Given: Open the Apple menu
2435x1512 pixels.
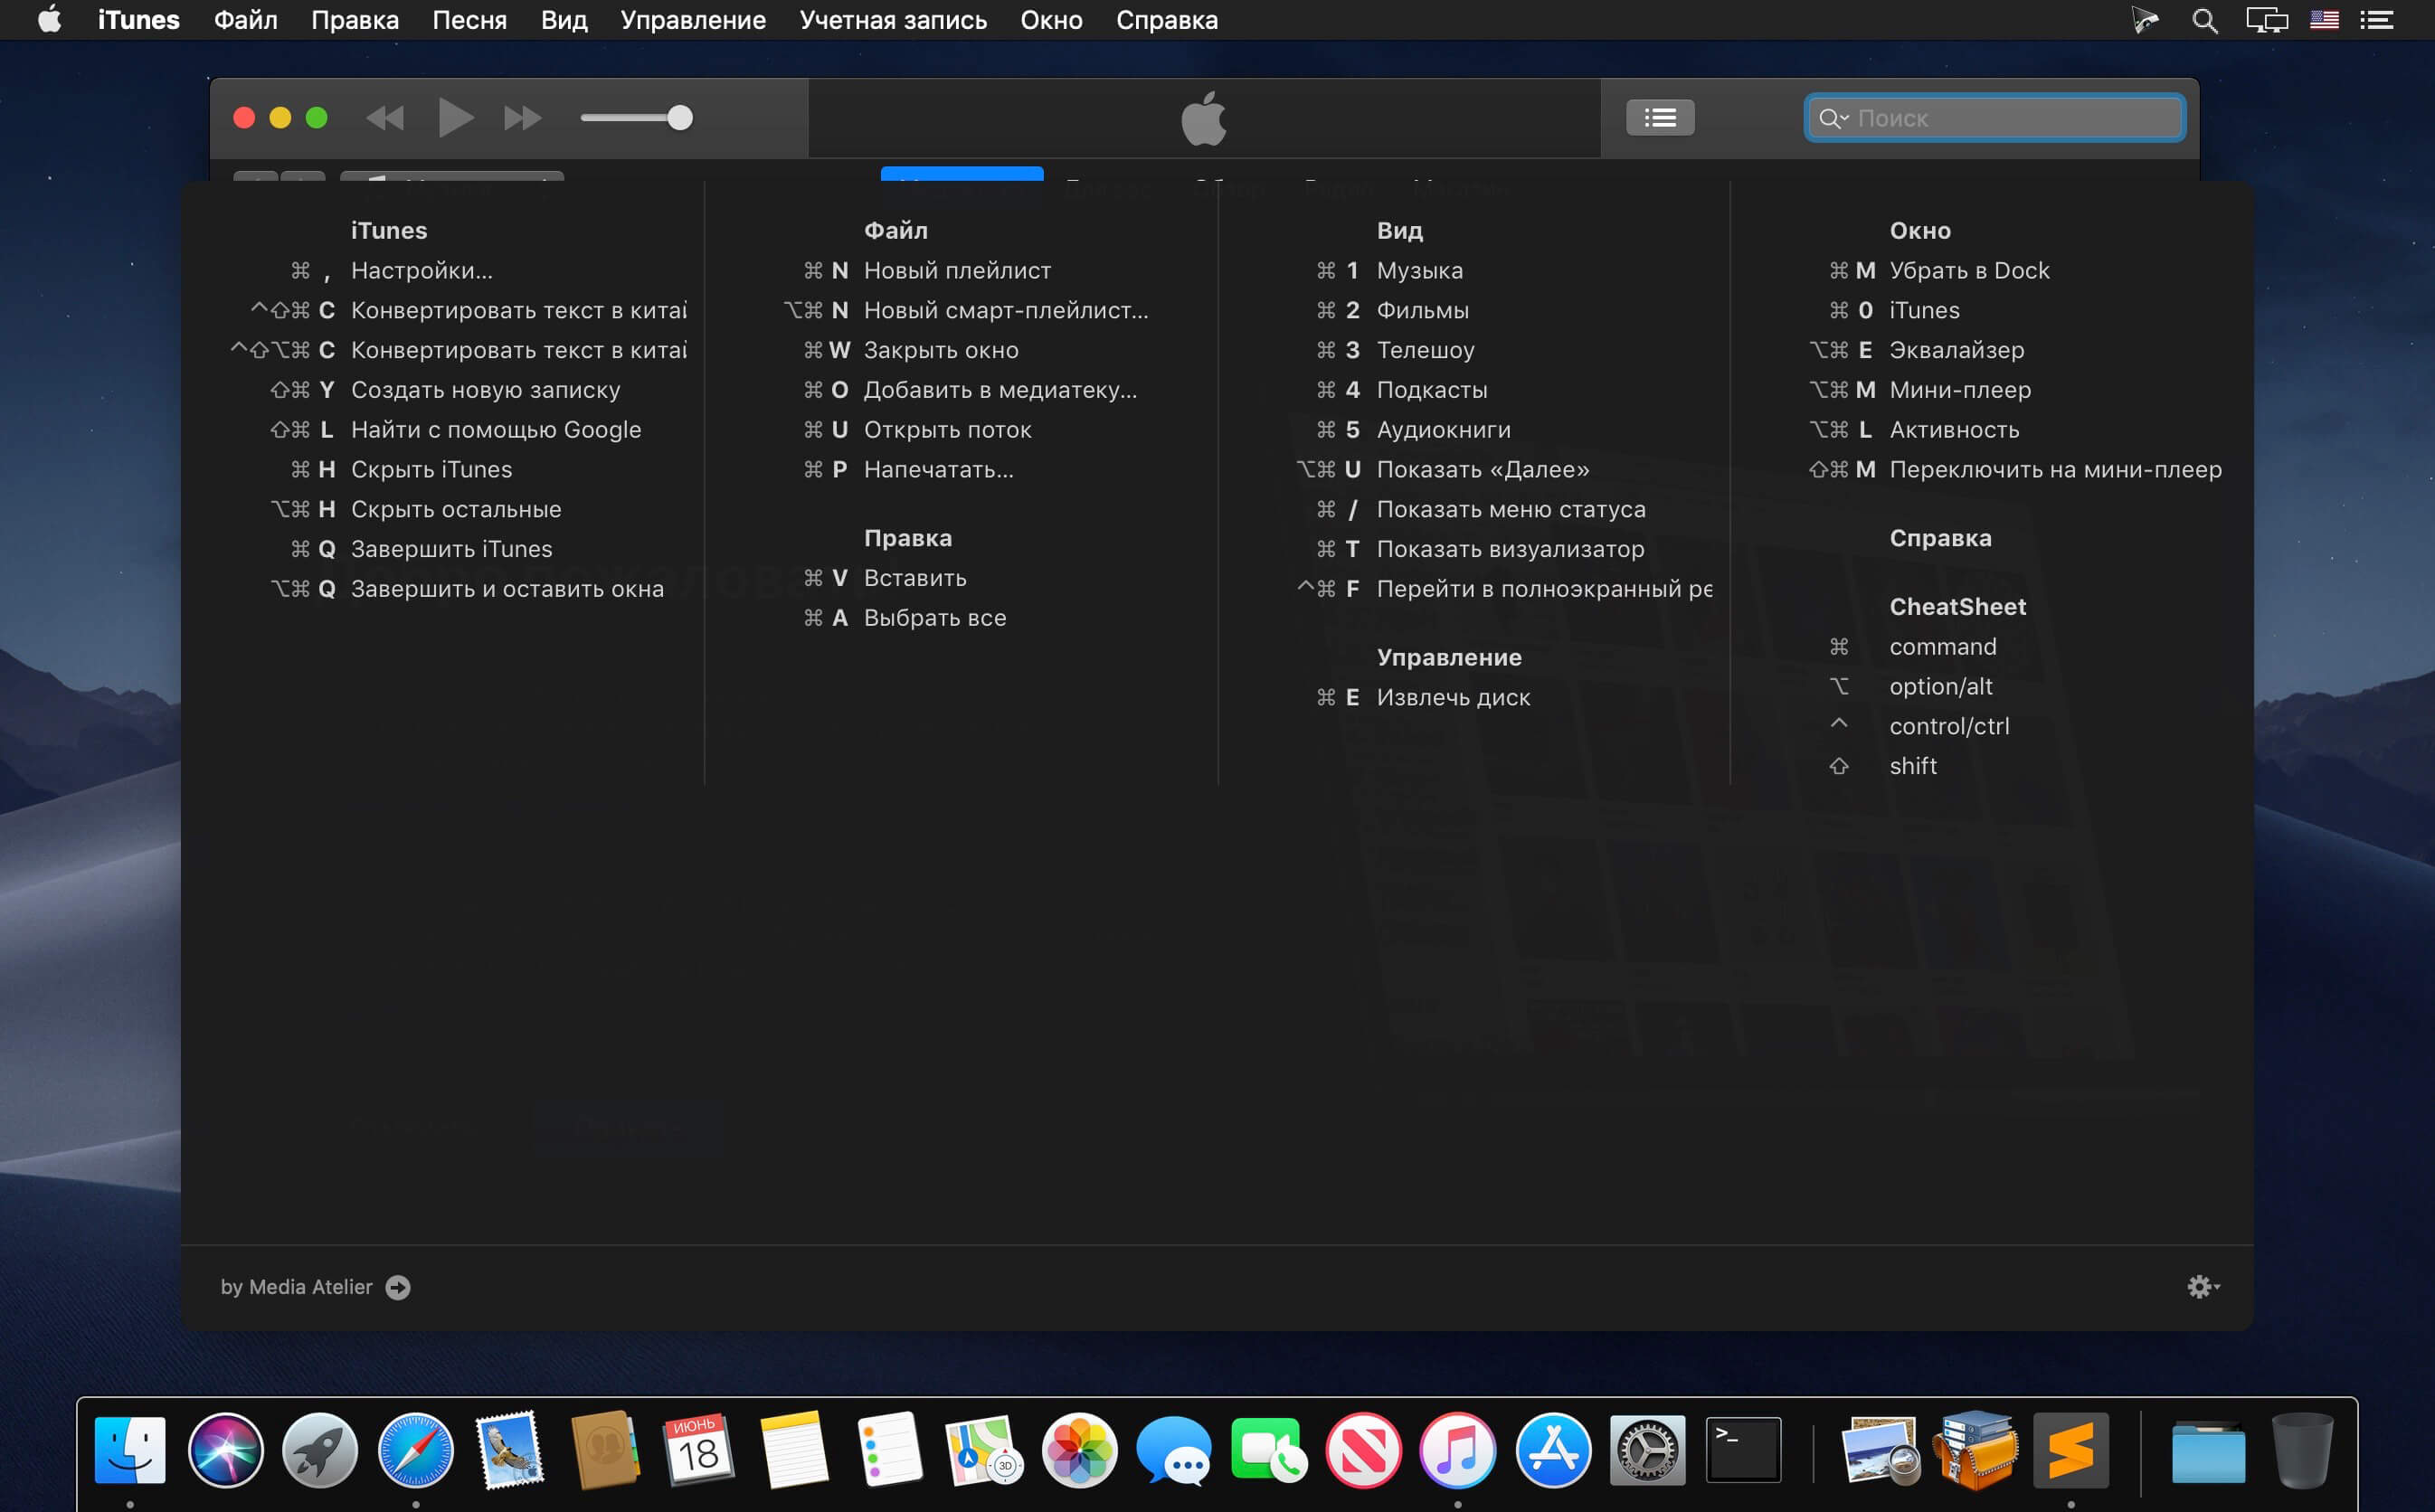Looking at the screenshot, I should coord(49,20).
